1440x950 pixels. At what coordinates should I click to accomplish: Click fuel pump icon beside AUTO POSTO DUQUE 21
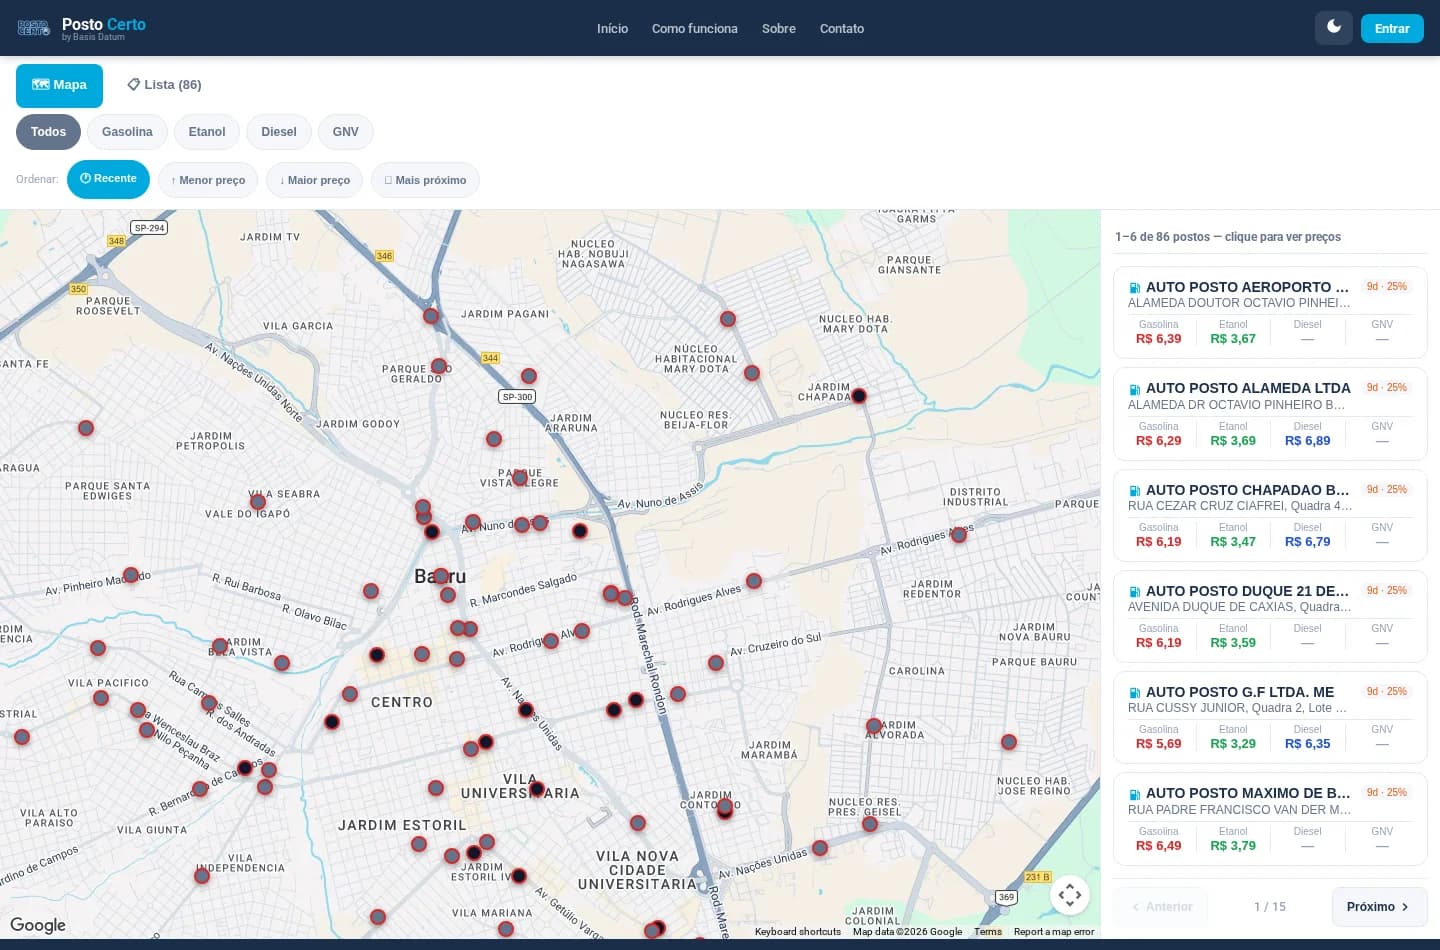tap(1135, 592)
